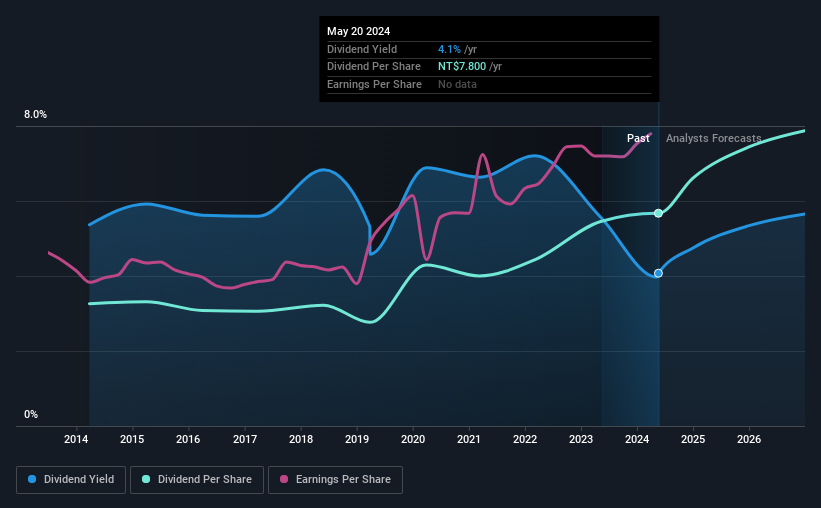Click the 8.0% y-axis label
821x508 pixels.
pyautogui.click(x=36, y=115)
